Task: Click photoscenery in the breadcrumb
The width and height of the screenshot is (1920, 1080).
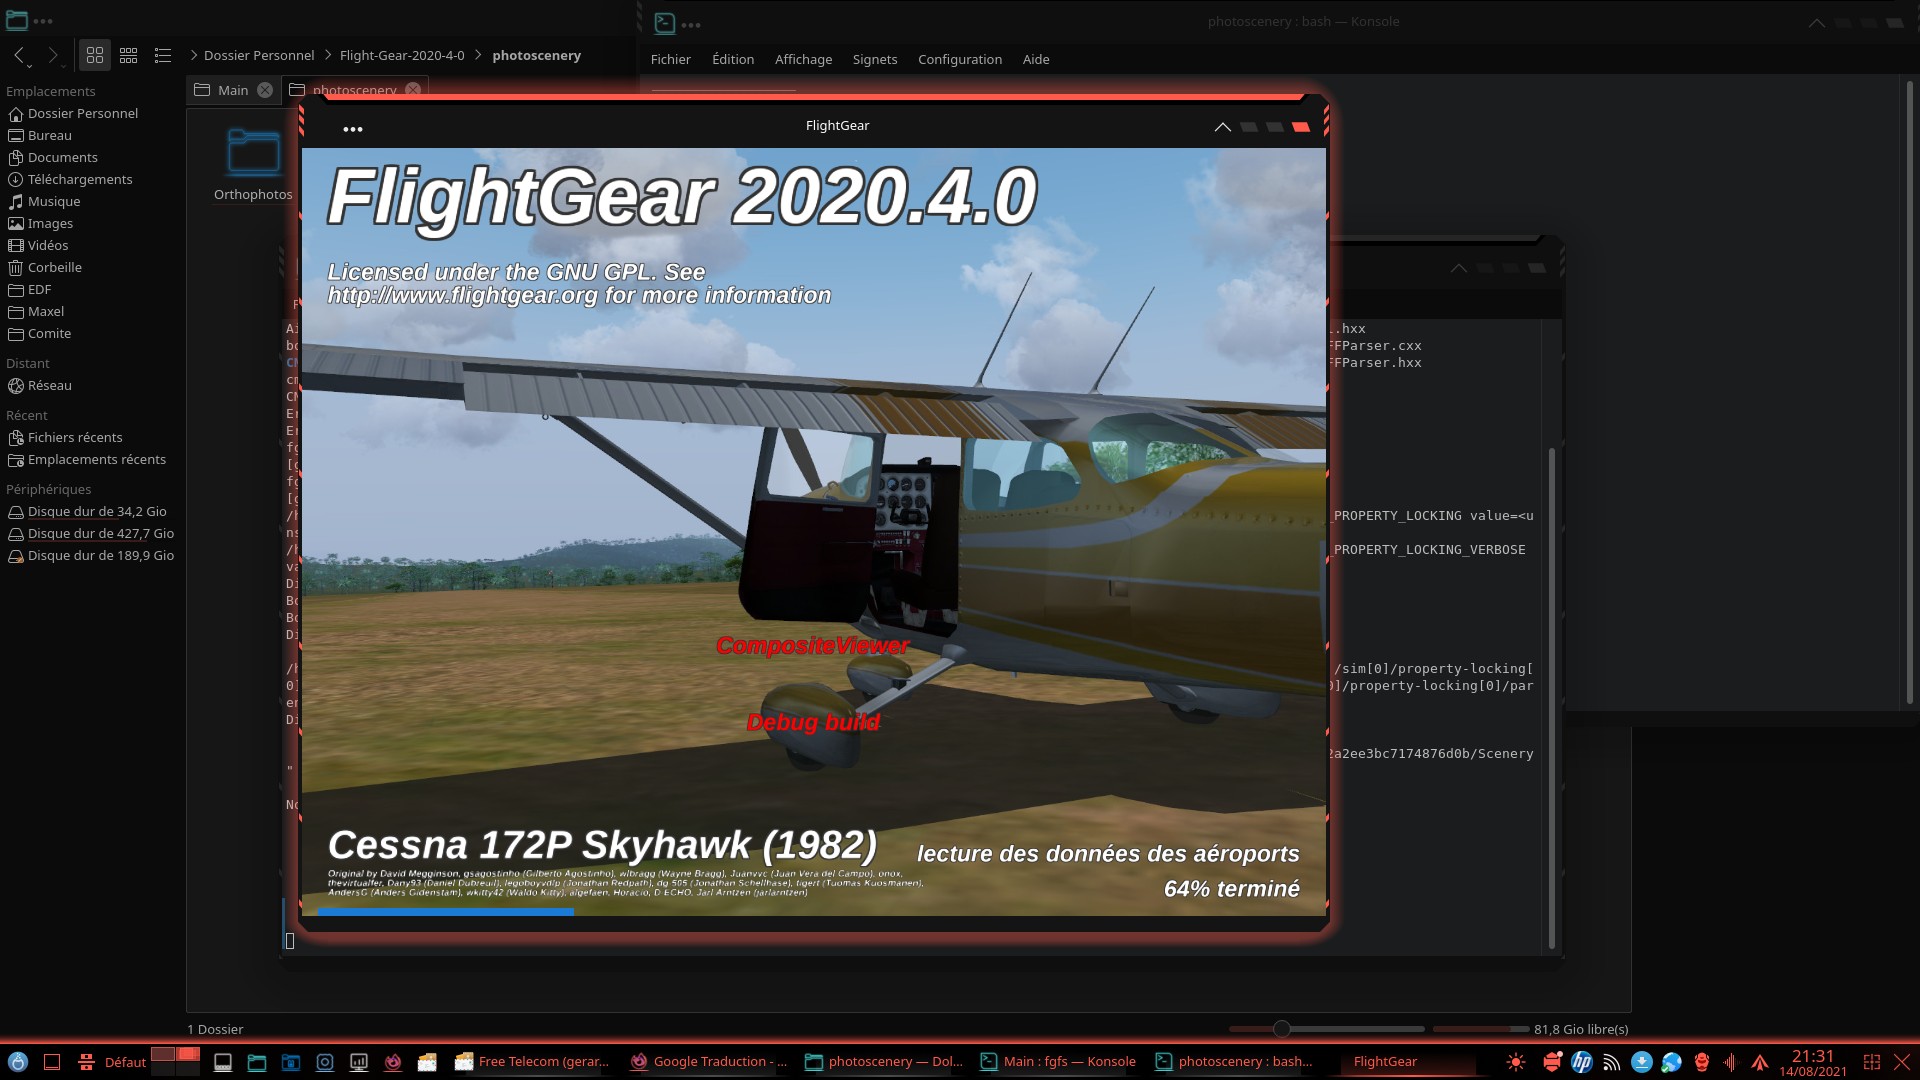Action: coord(536,55)
